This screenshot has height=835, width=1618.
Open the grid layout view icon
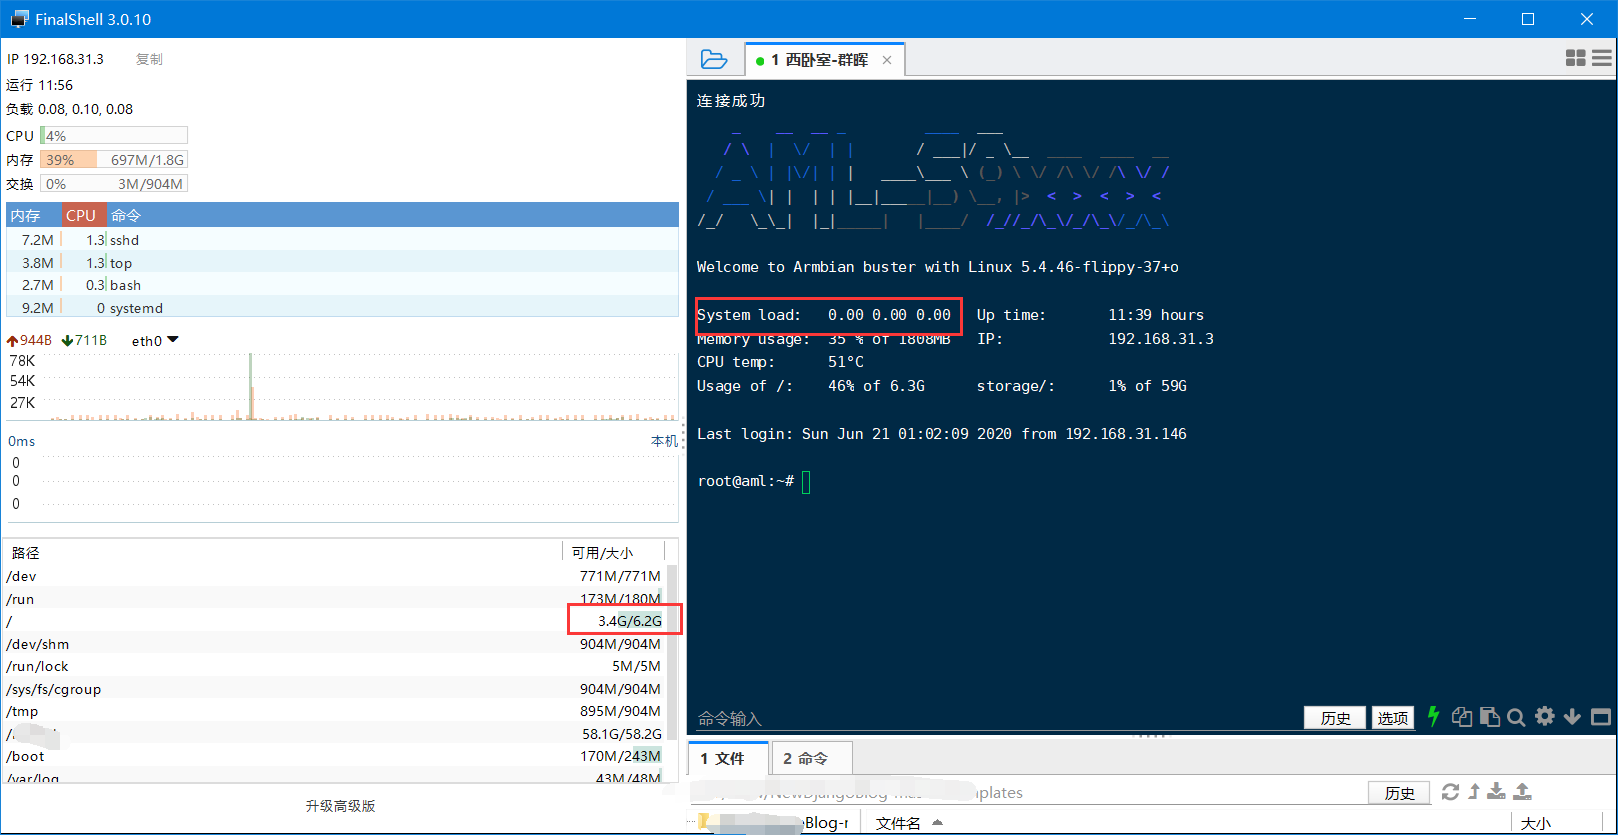1576,59
